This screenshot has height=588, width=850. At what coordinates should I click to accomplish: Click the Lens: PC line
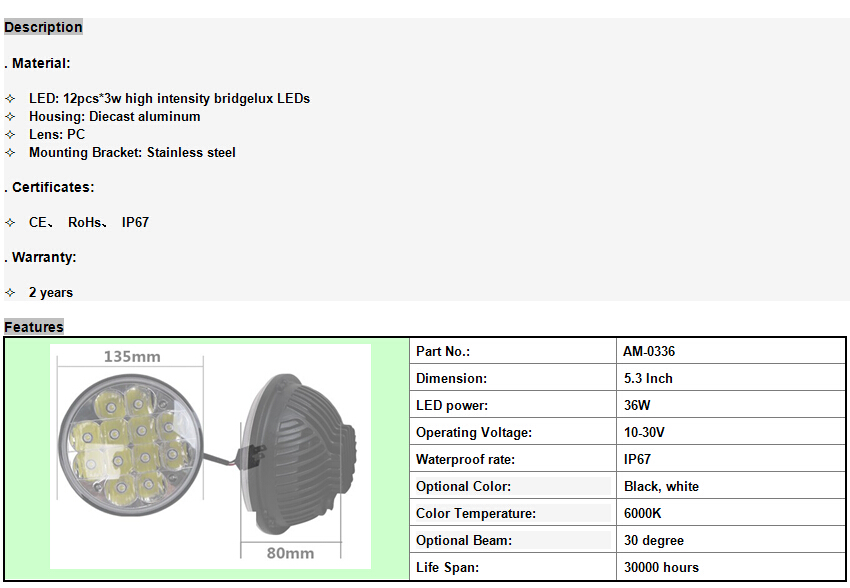(x=57, y=134)
